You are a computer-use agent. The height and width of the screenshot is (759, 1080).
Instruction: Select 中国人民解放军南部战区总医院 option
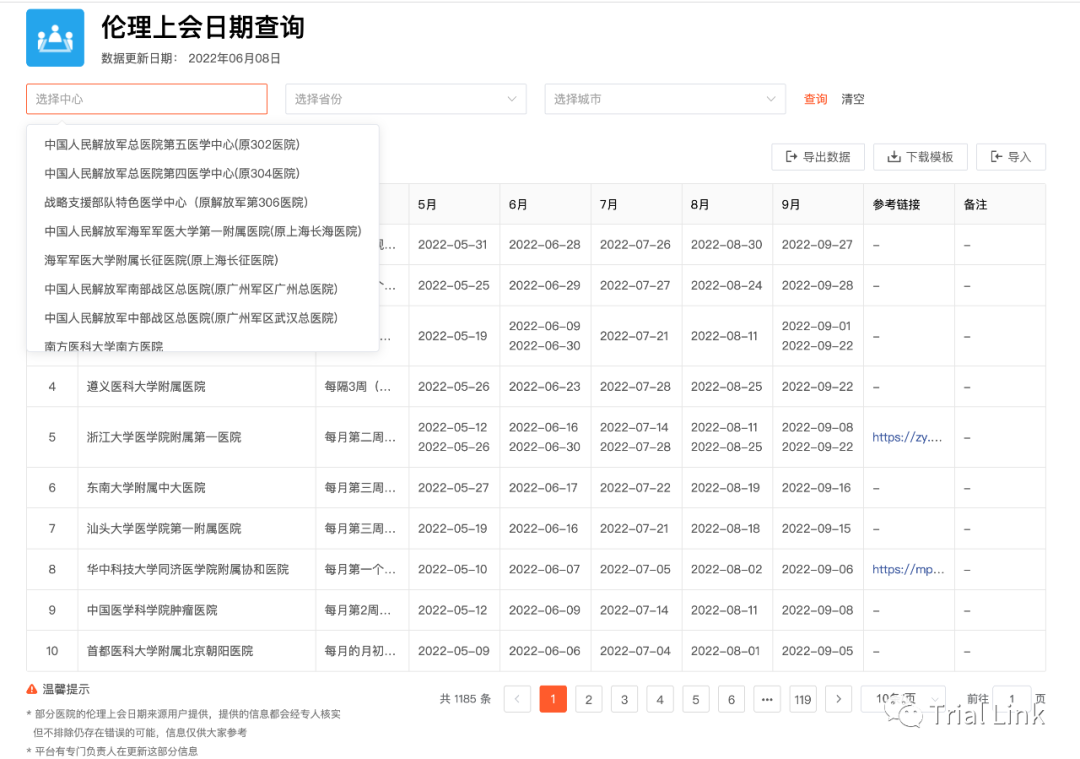click(x=202, y=289)
